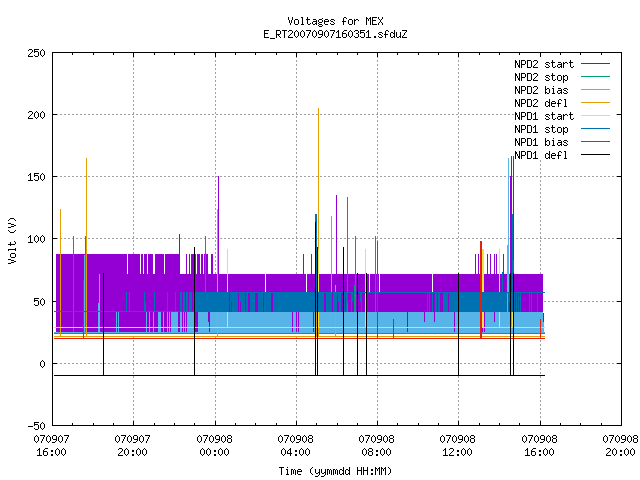Click the y-axis tick label 150
Viewport: 640px width, 480px height.
36,177
